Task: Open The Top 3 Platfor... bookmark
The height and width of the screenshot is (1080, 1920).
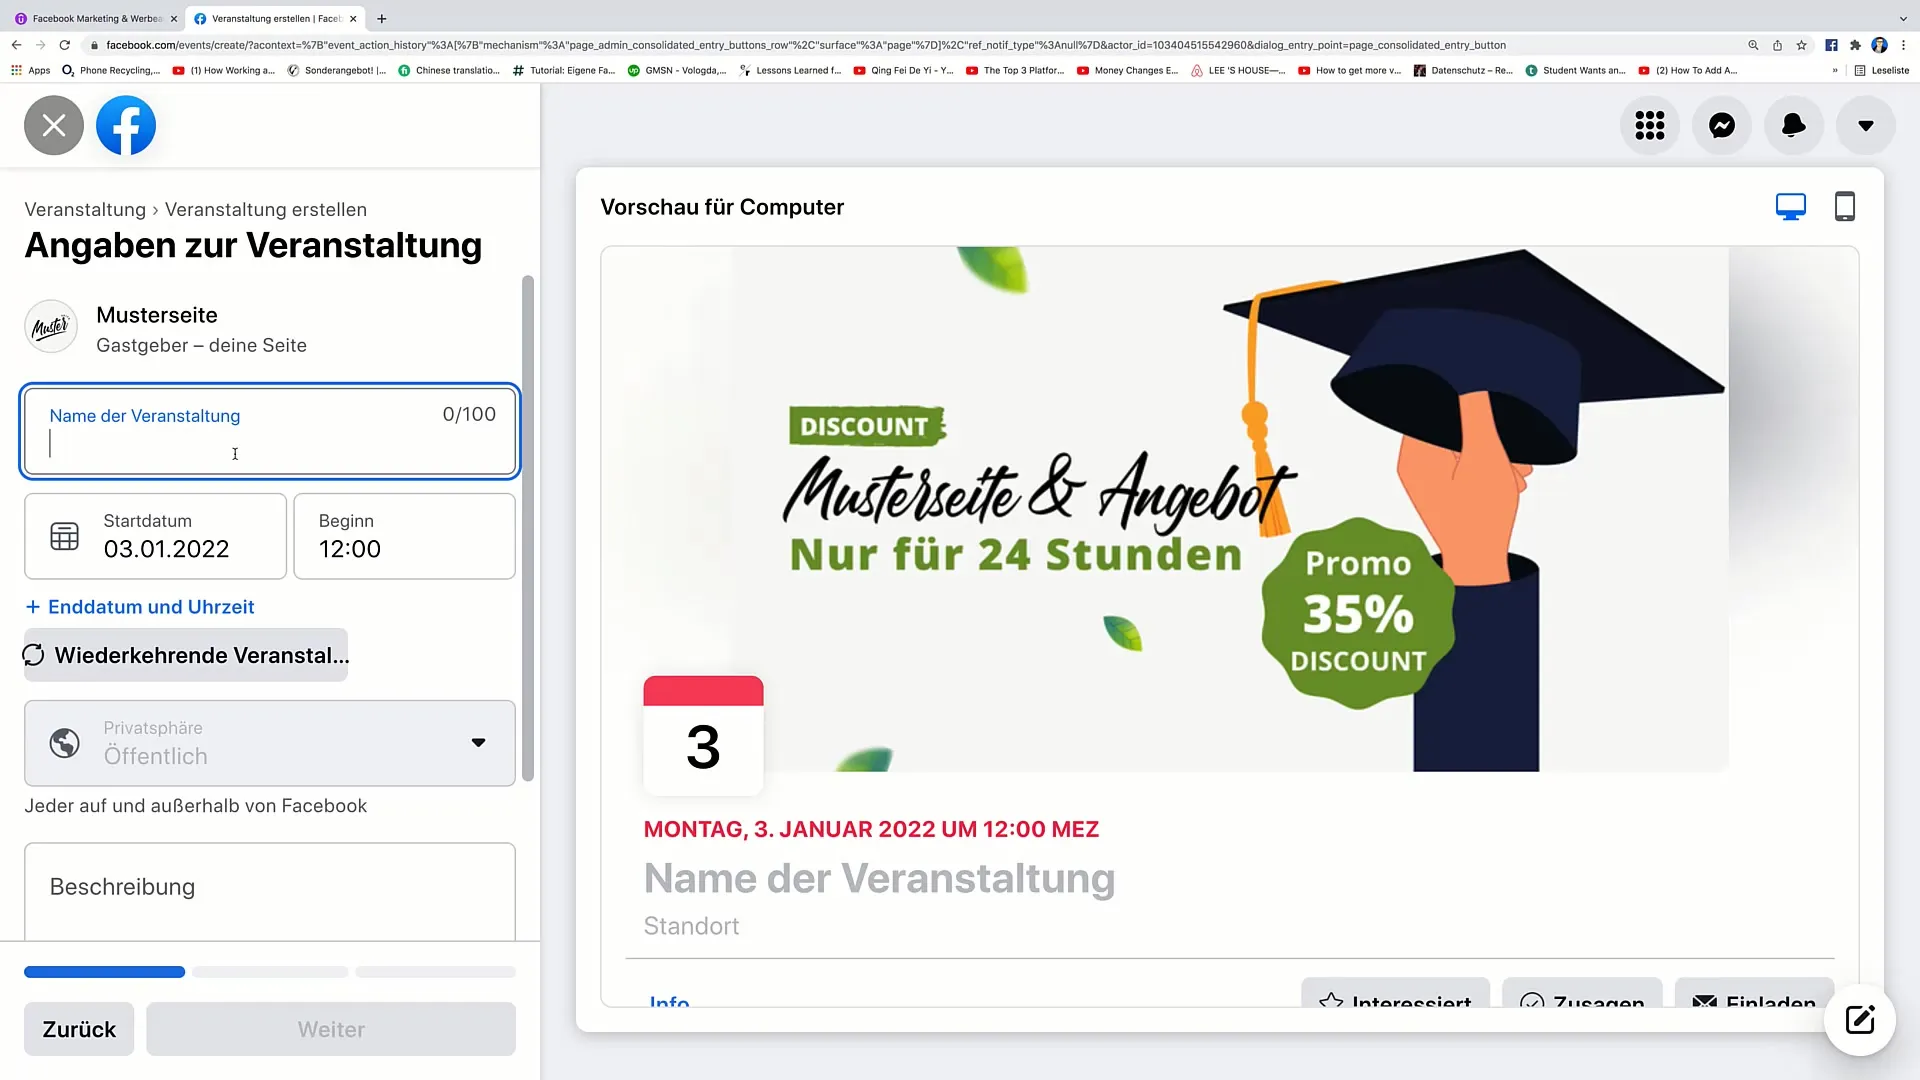Action: tap(1015, 71)
